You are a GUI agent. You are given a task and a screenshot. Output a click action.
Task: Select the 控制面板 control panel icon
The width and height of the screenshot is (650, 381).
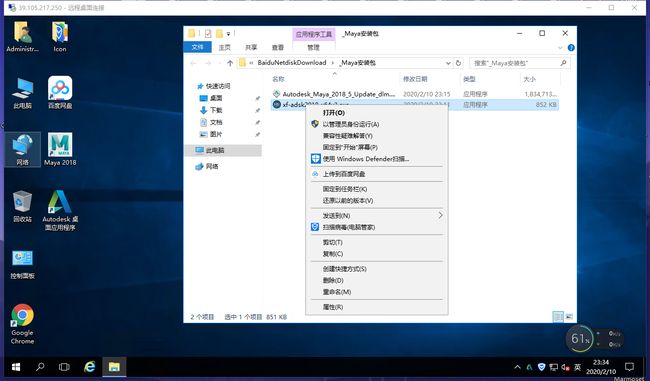point(22,264)
